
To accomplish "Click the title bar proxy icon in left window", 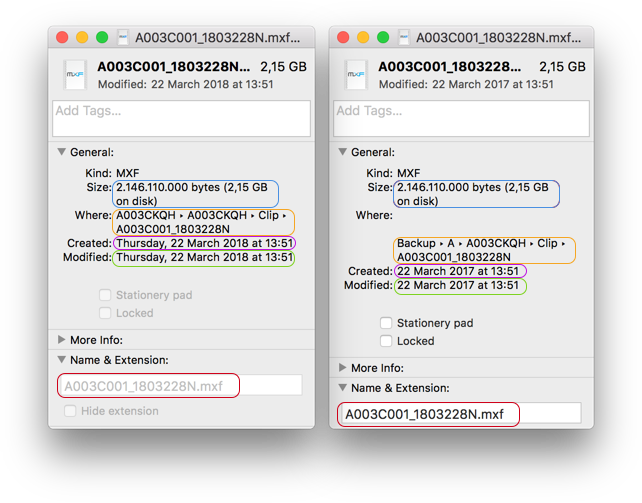I will [123, 37].
